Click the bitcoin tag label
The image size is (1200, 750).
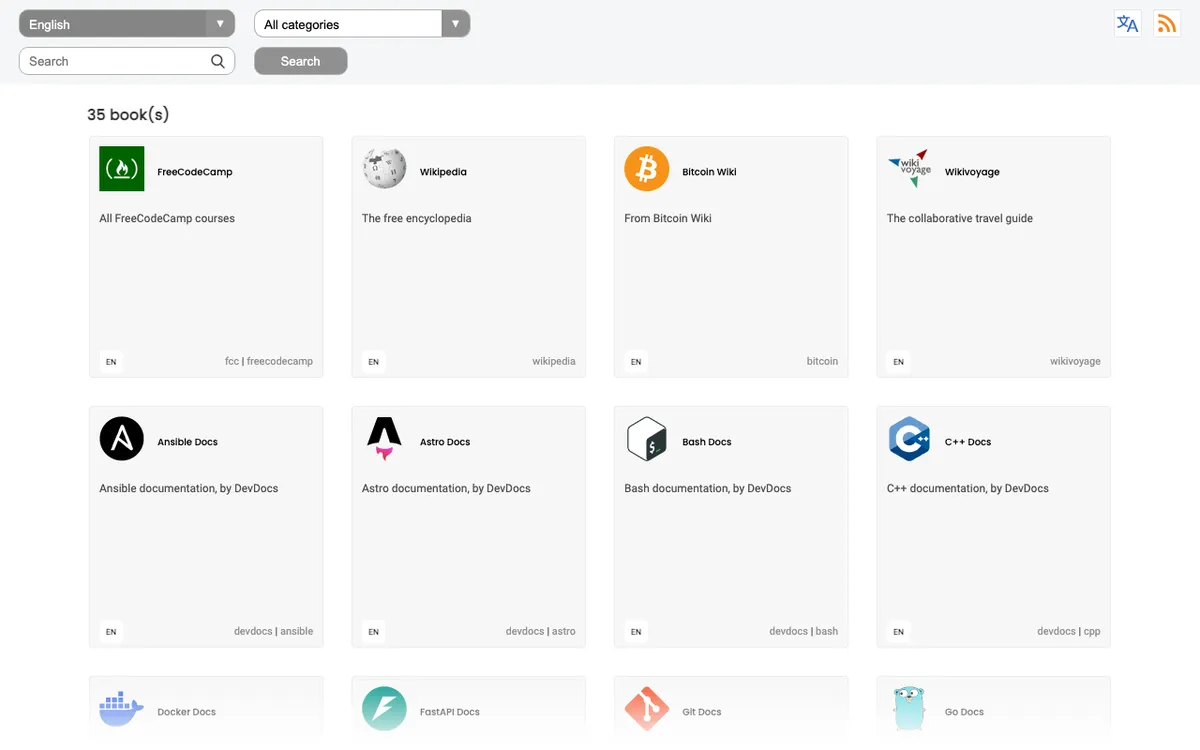point(822,361)
